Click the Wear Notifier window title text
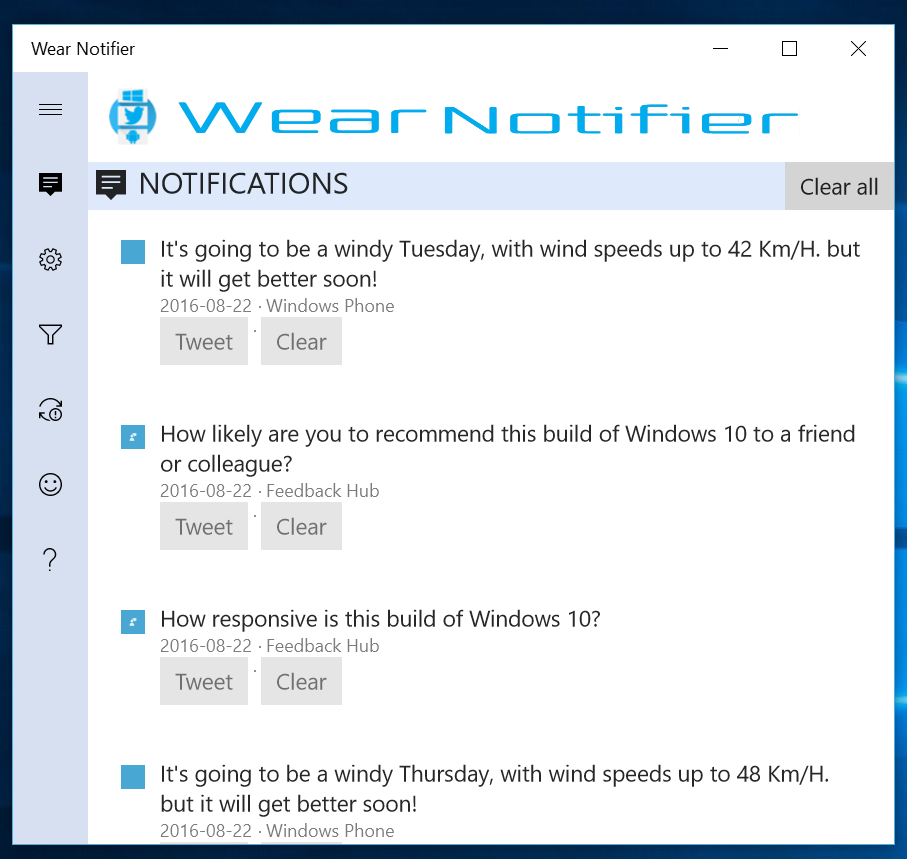The image size is (907, 859). pyautogui.click(x=83, y=49)
